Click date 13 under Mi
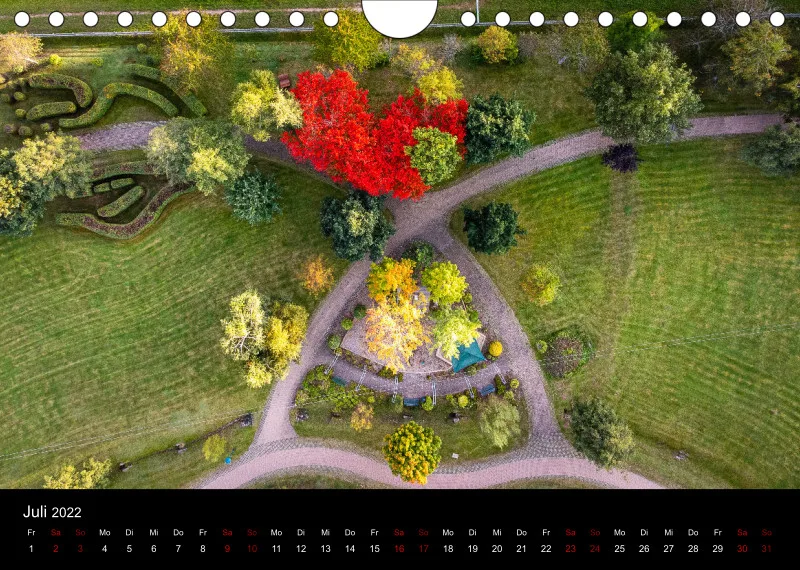Image resolution: width=800 pixels, height=570 pixels. coord(326,549)
